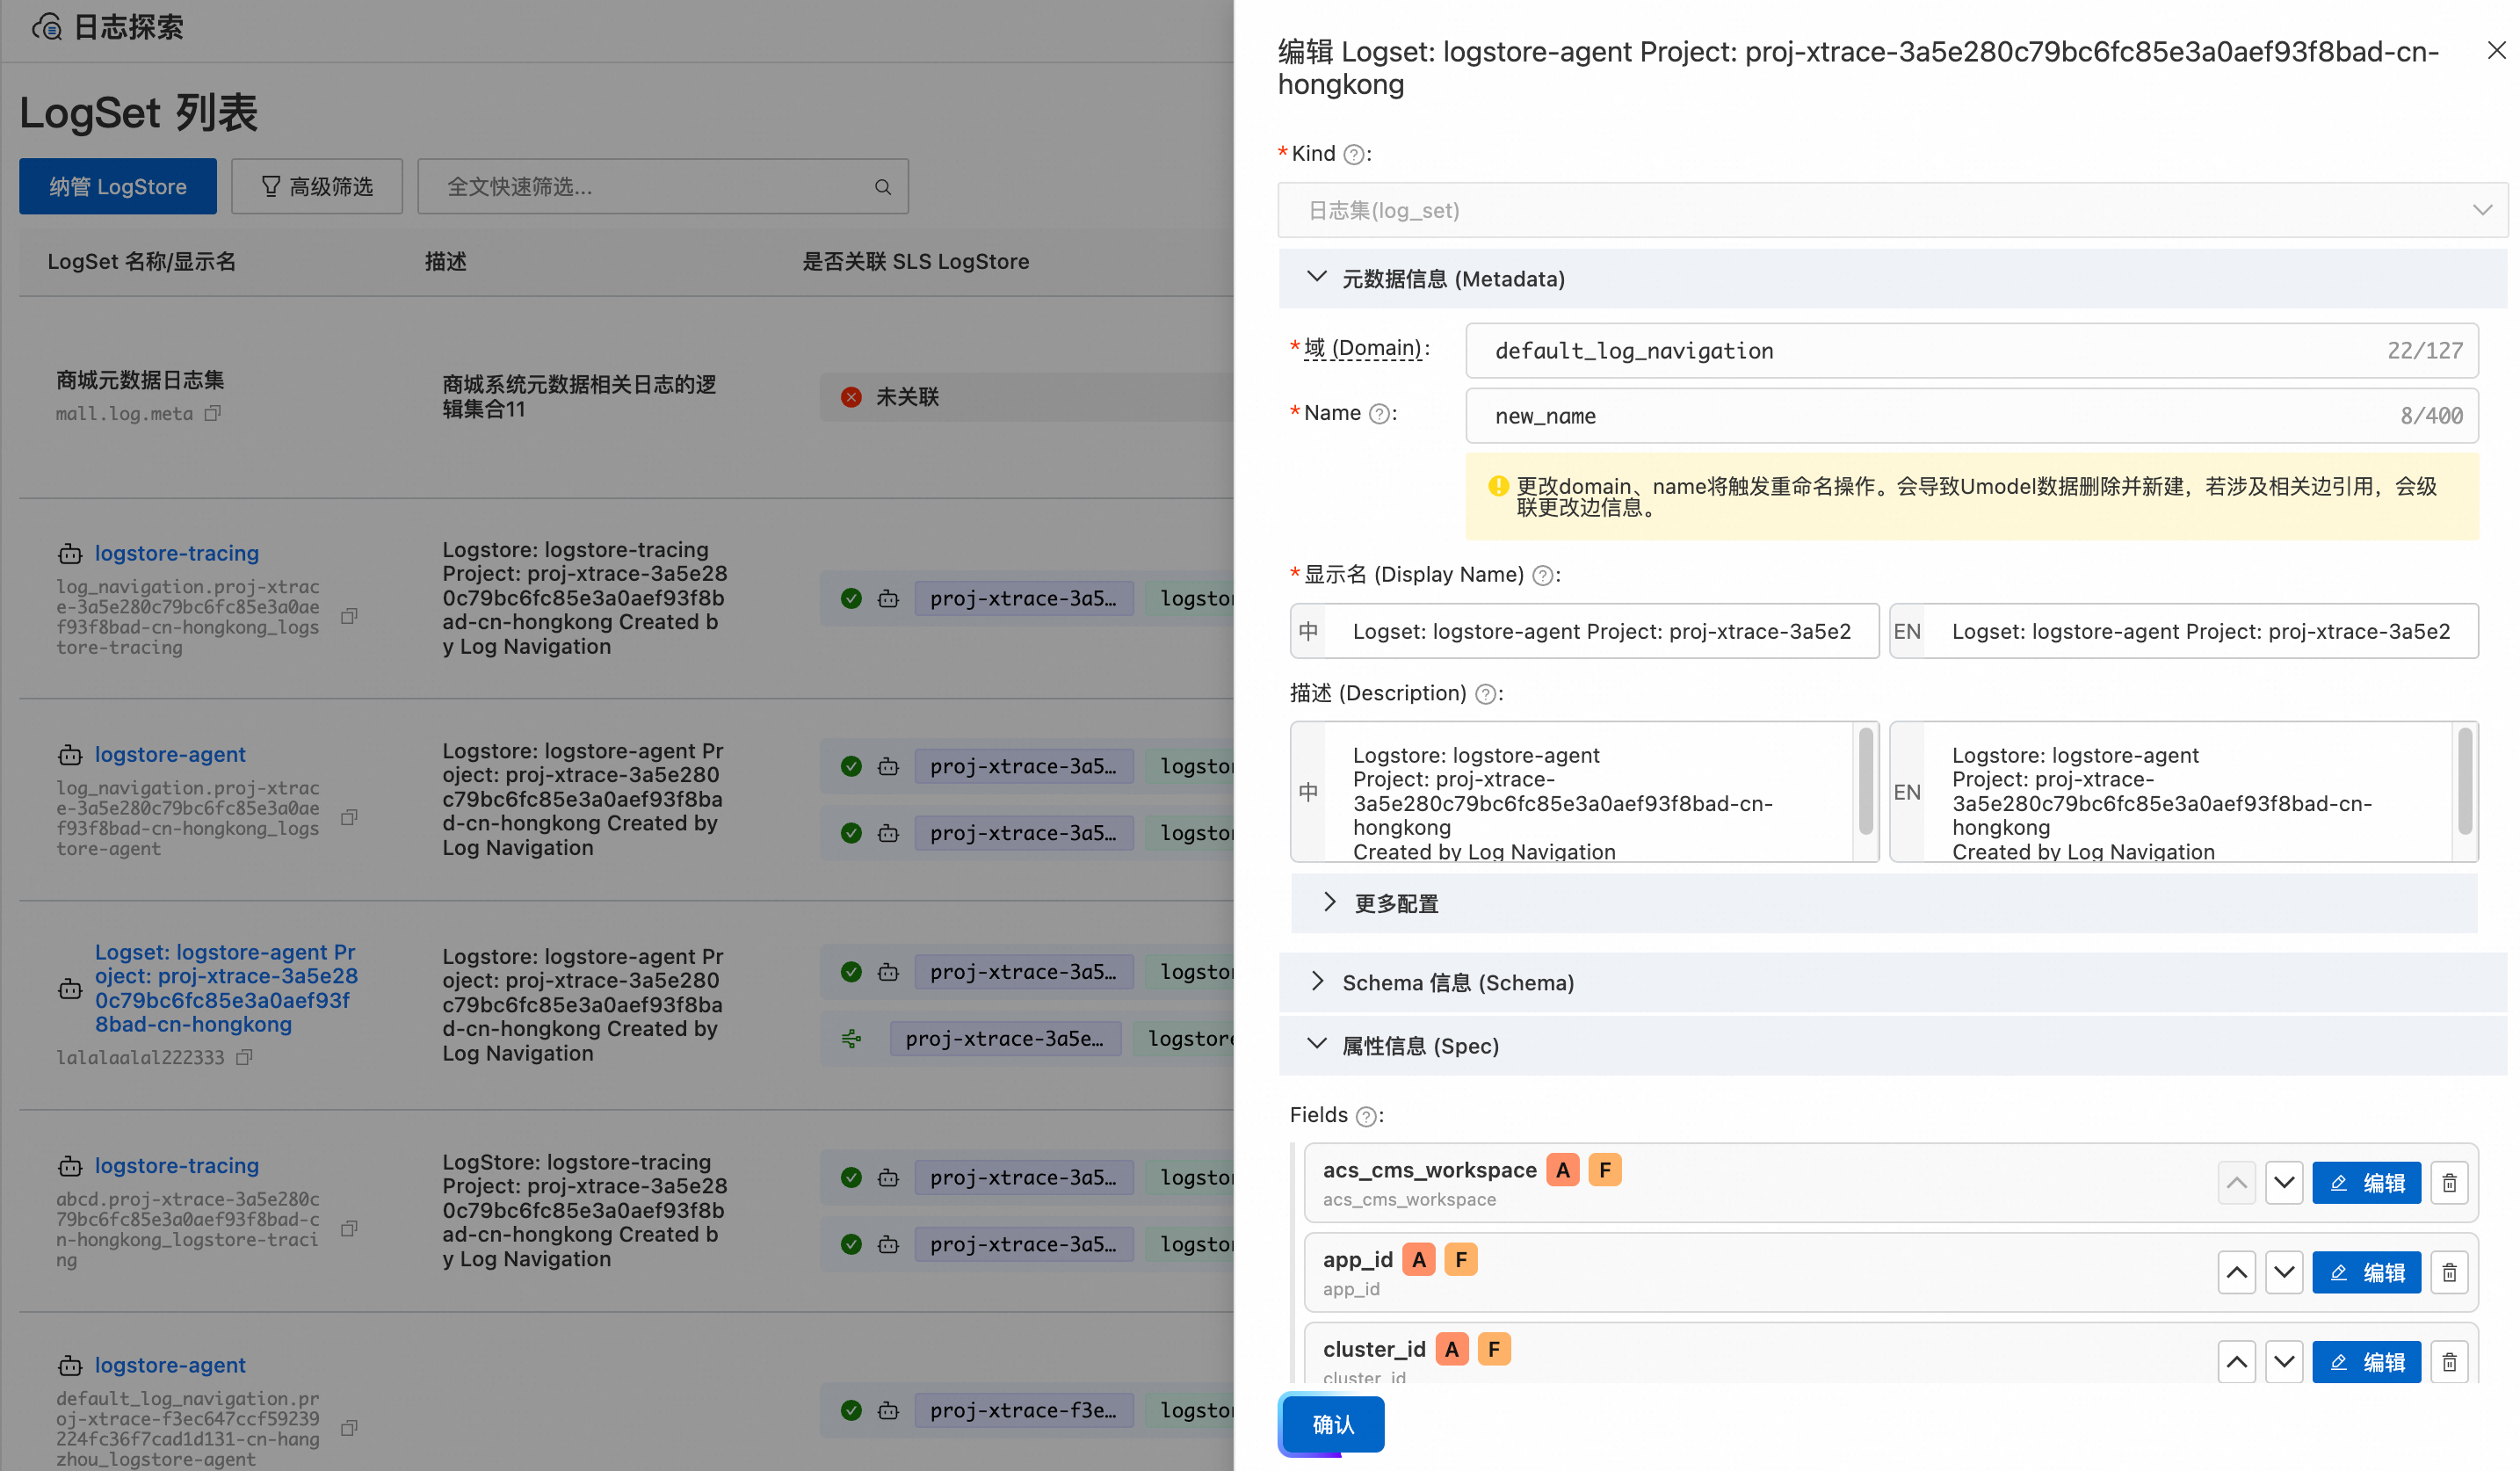Click help icon next to Description label
Screen dimensions: 2520x1471
coord(1486,694)
